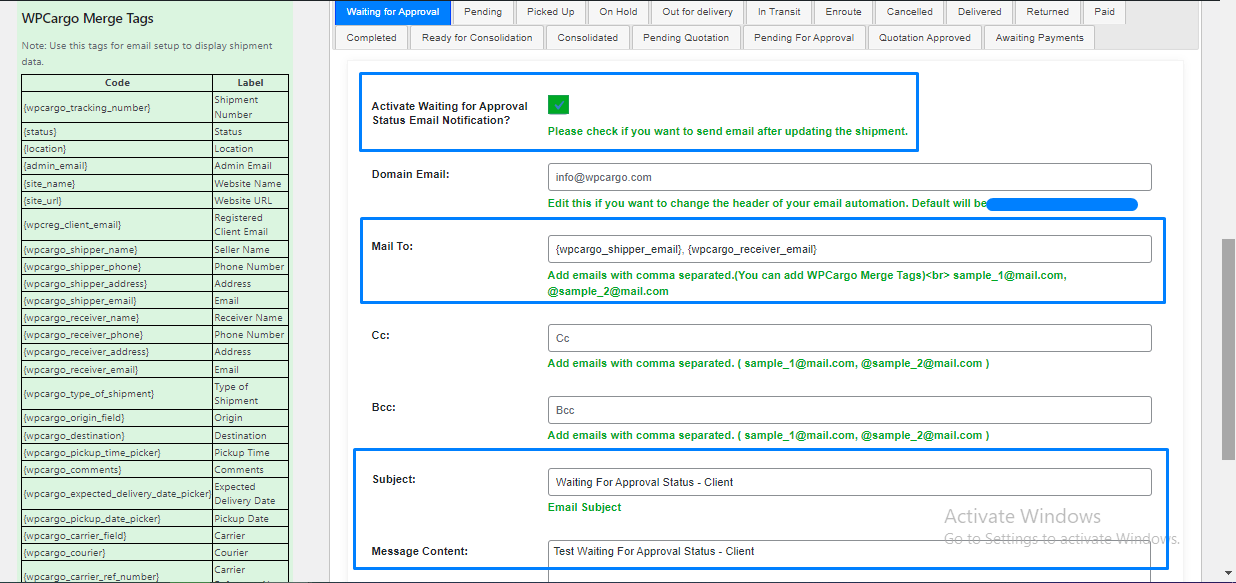Go to the Returned tab
This screenshot has height=583, width=1236.
(x=1047, y=12)
